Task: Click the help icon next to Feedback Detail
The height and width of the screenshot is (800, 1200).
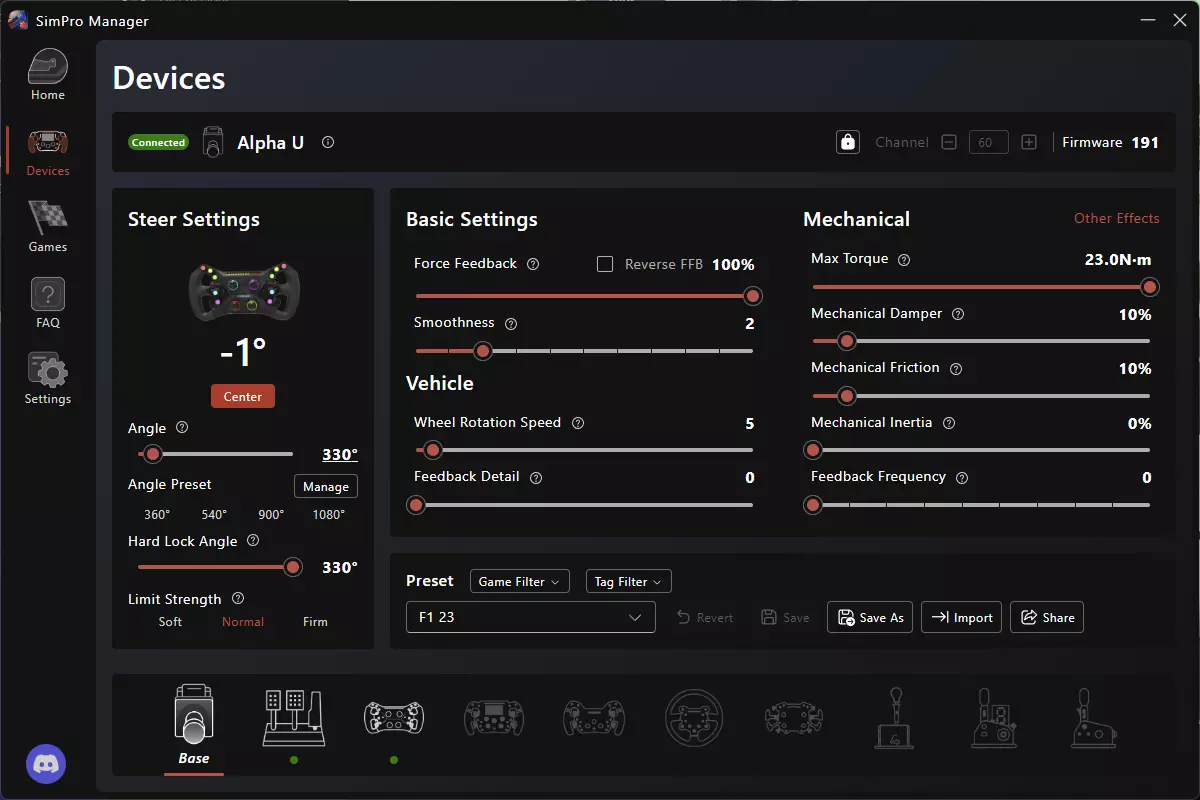Action: tap(536, 478)
